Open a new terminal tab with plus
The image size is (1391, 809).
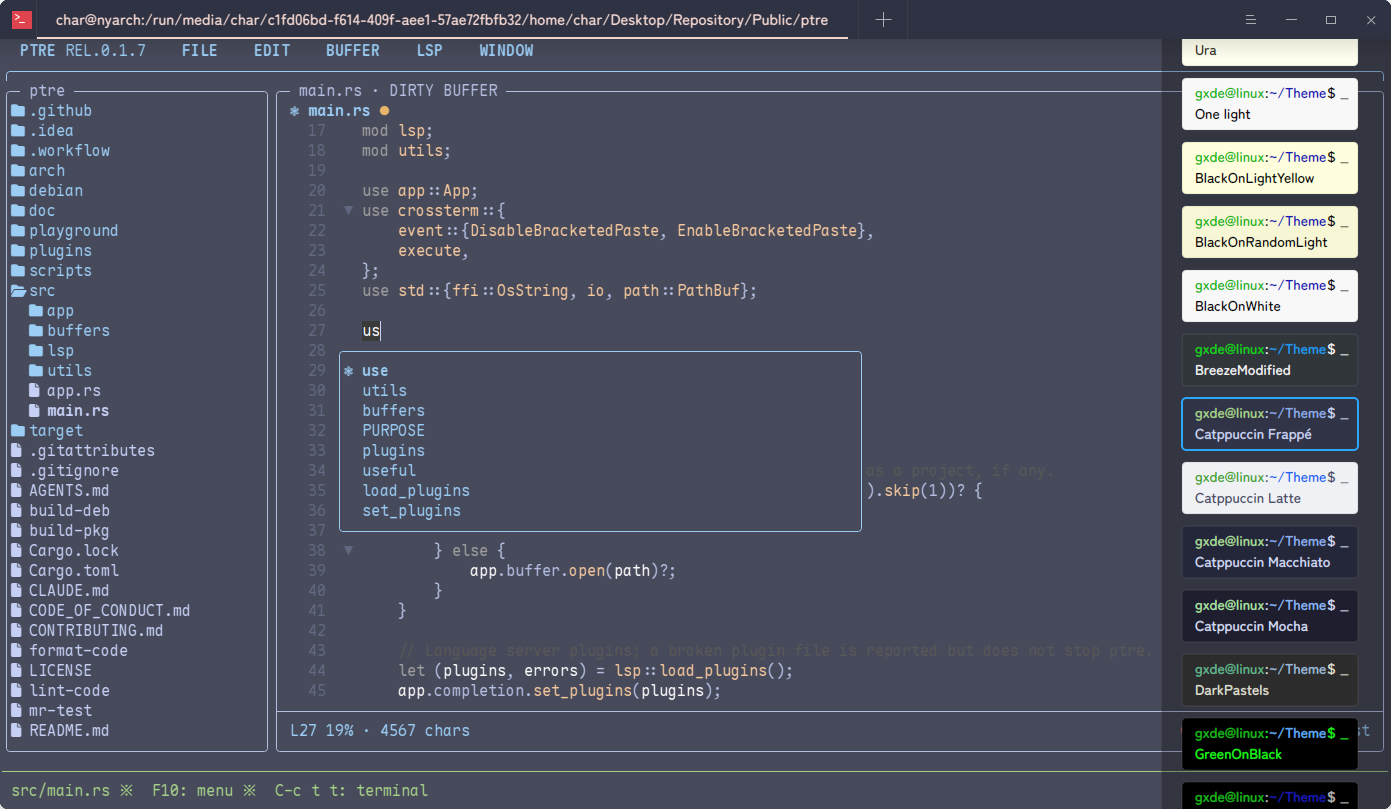[x=883, y=20]
